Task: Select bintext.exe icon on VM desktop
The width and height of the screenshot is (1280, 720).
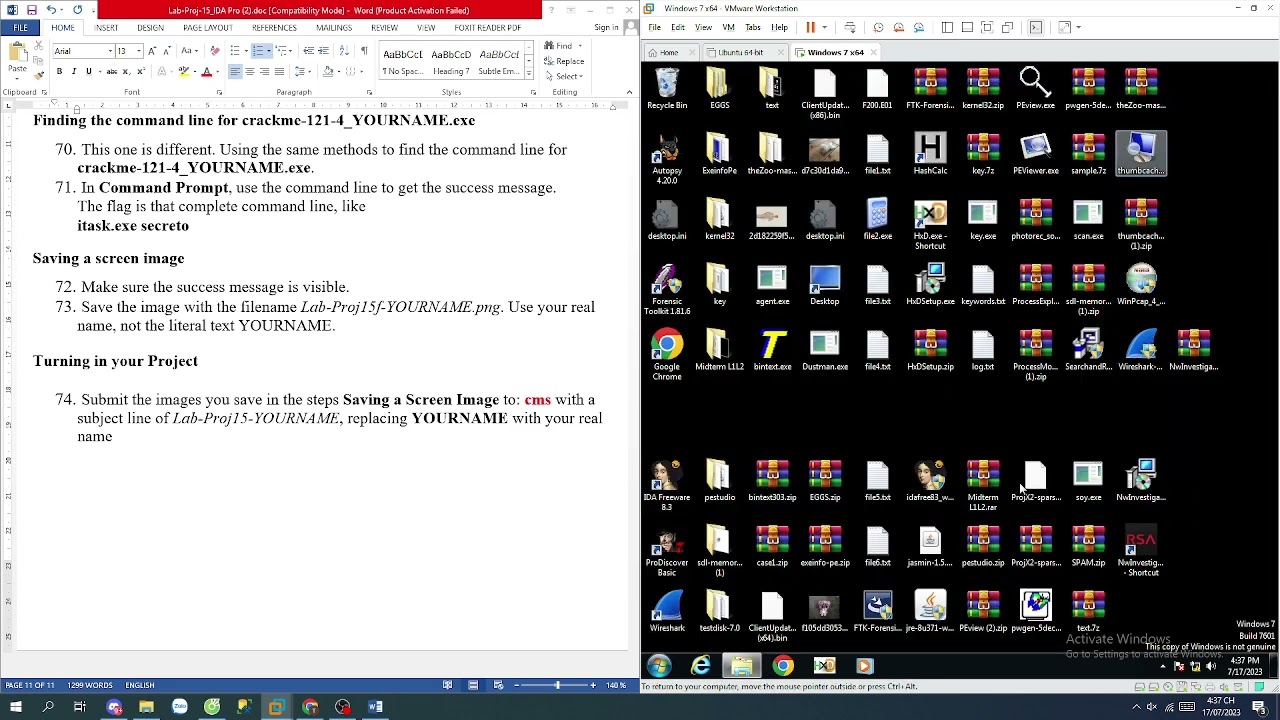Action: coord(772,350)
